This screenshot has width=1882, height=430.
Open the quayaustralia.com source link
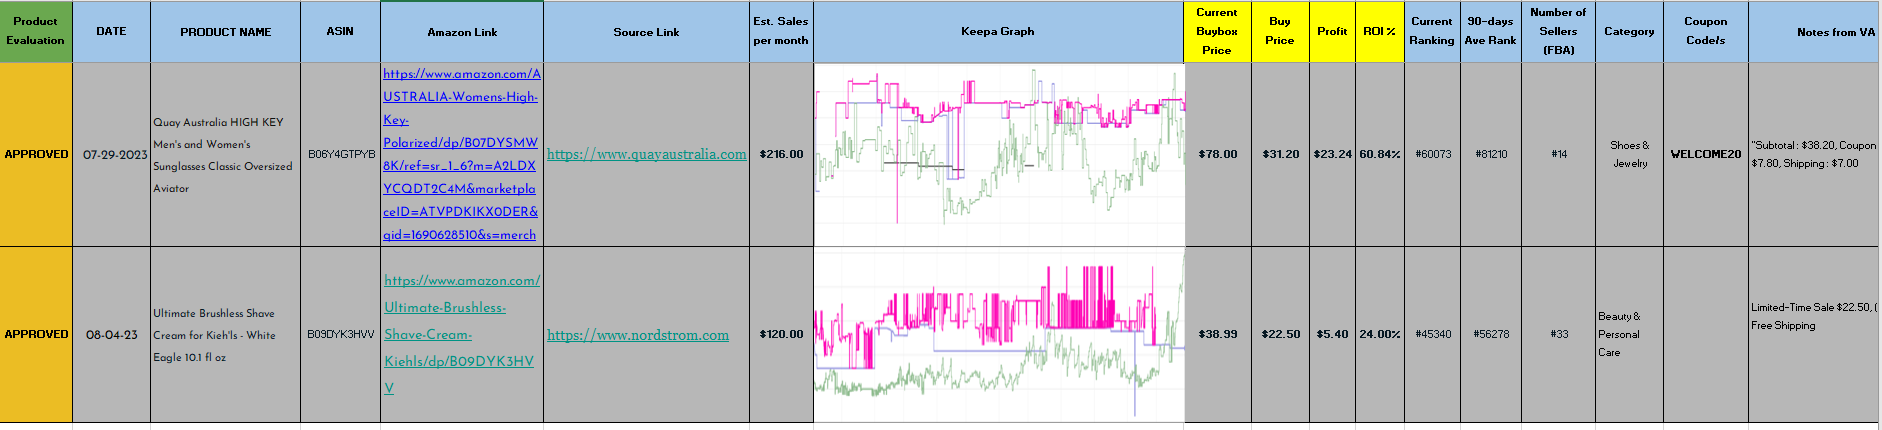click(646, 154)
